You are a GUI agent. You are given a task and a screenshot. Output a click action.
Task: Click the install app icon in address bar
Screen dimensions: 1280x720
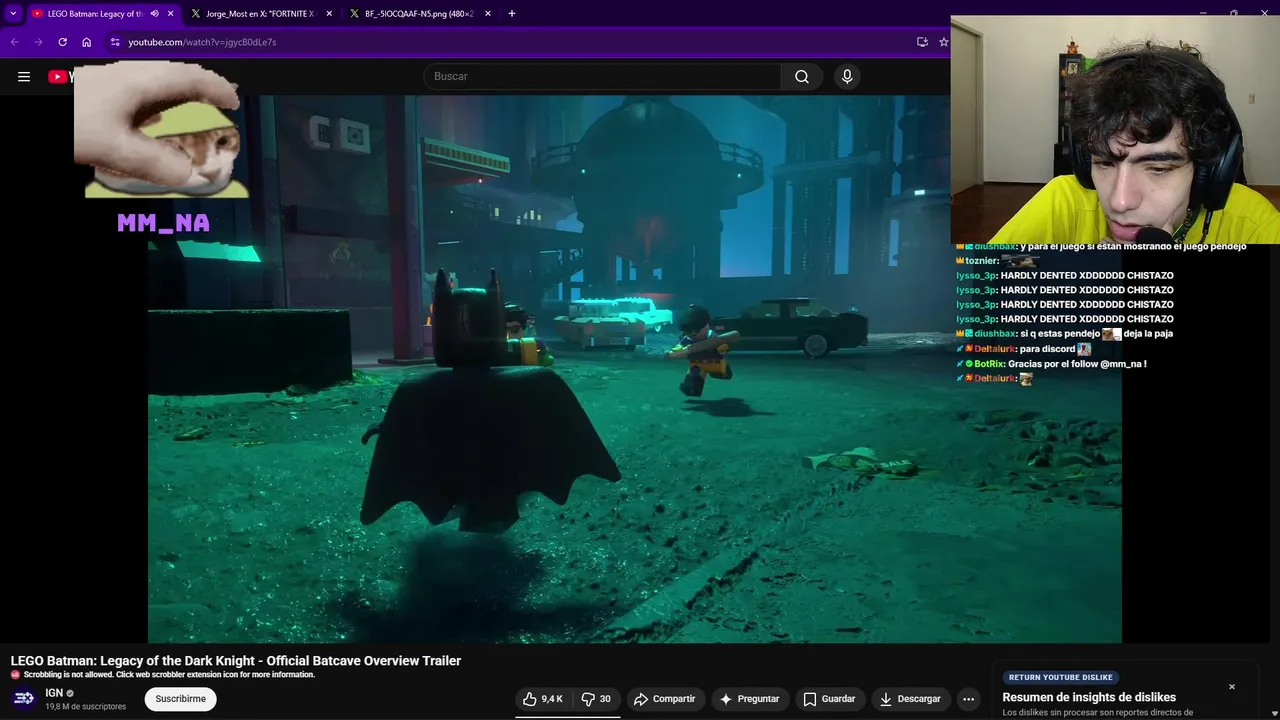coord(922,42)
